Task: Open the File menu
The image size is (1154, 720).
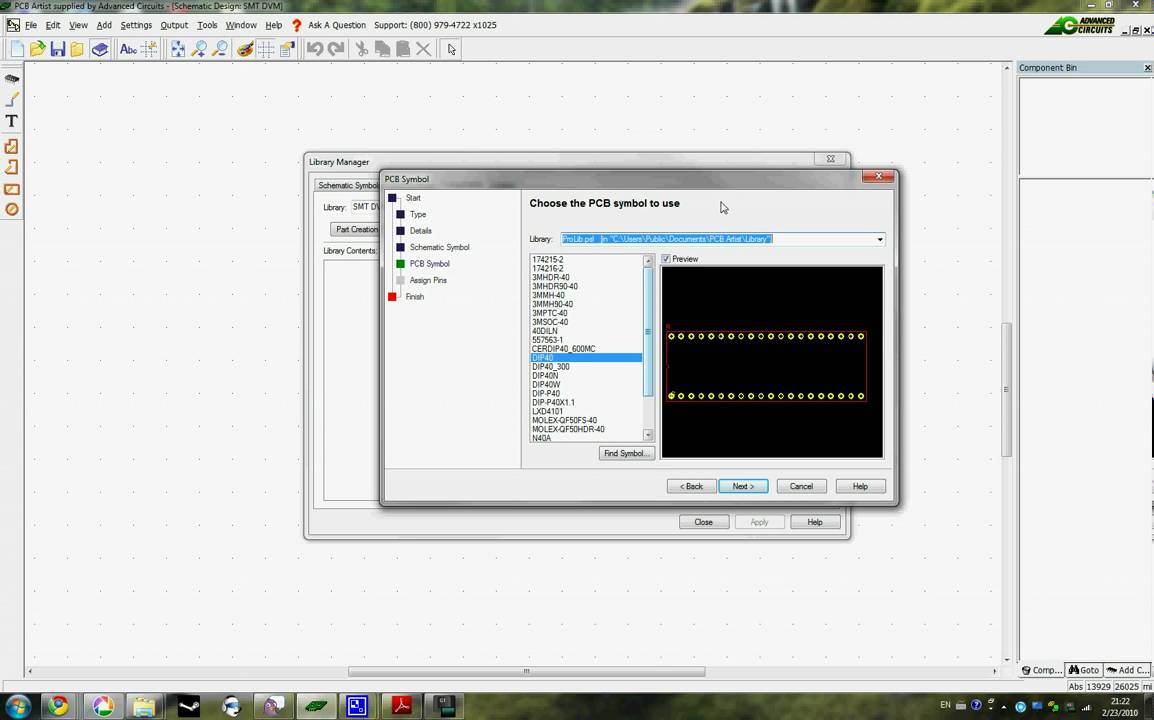Action: pos(31,25)
